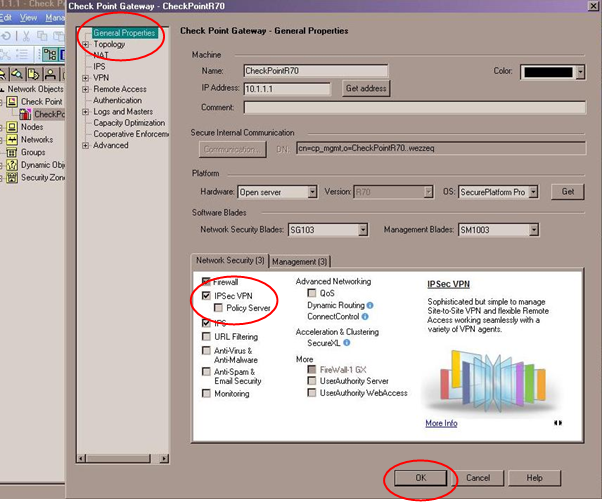Select NAT in the properties tree
Screen dimensions: 602x502
(x=101, y=55)
